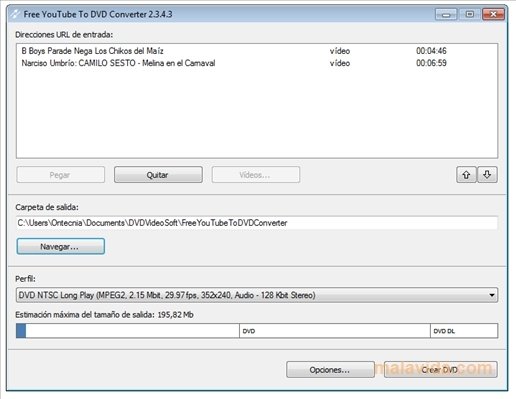Click the DVD DL marker on size bar
This screenshot has height=399, width=516.
pyautogui.click(x=444, y=331)
